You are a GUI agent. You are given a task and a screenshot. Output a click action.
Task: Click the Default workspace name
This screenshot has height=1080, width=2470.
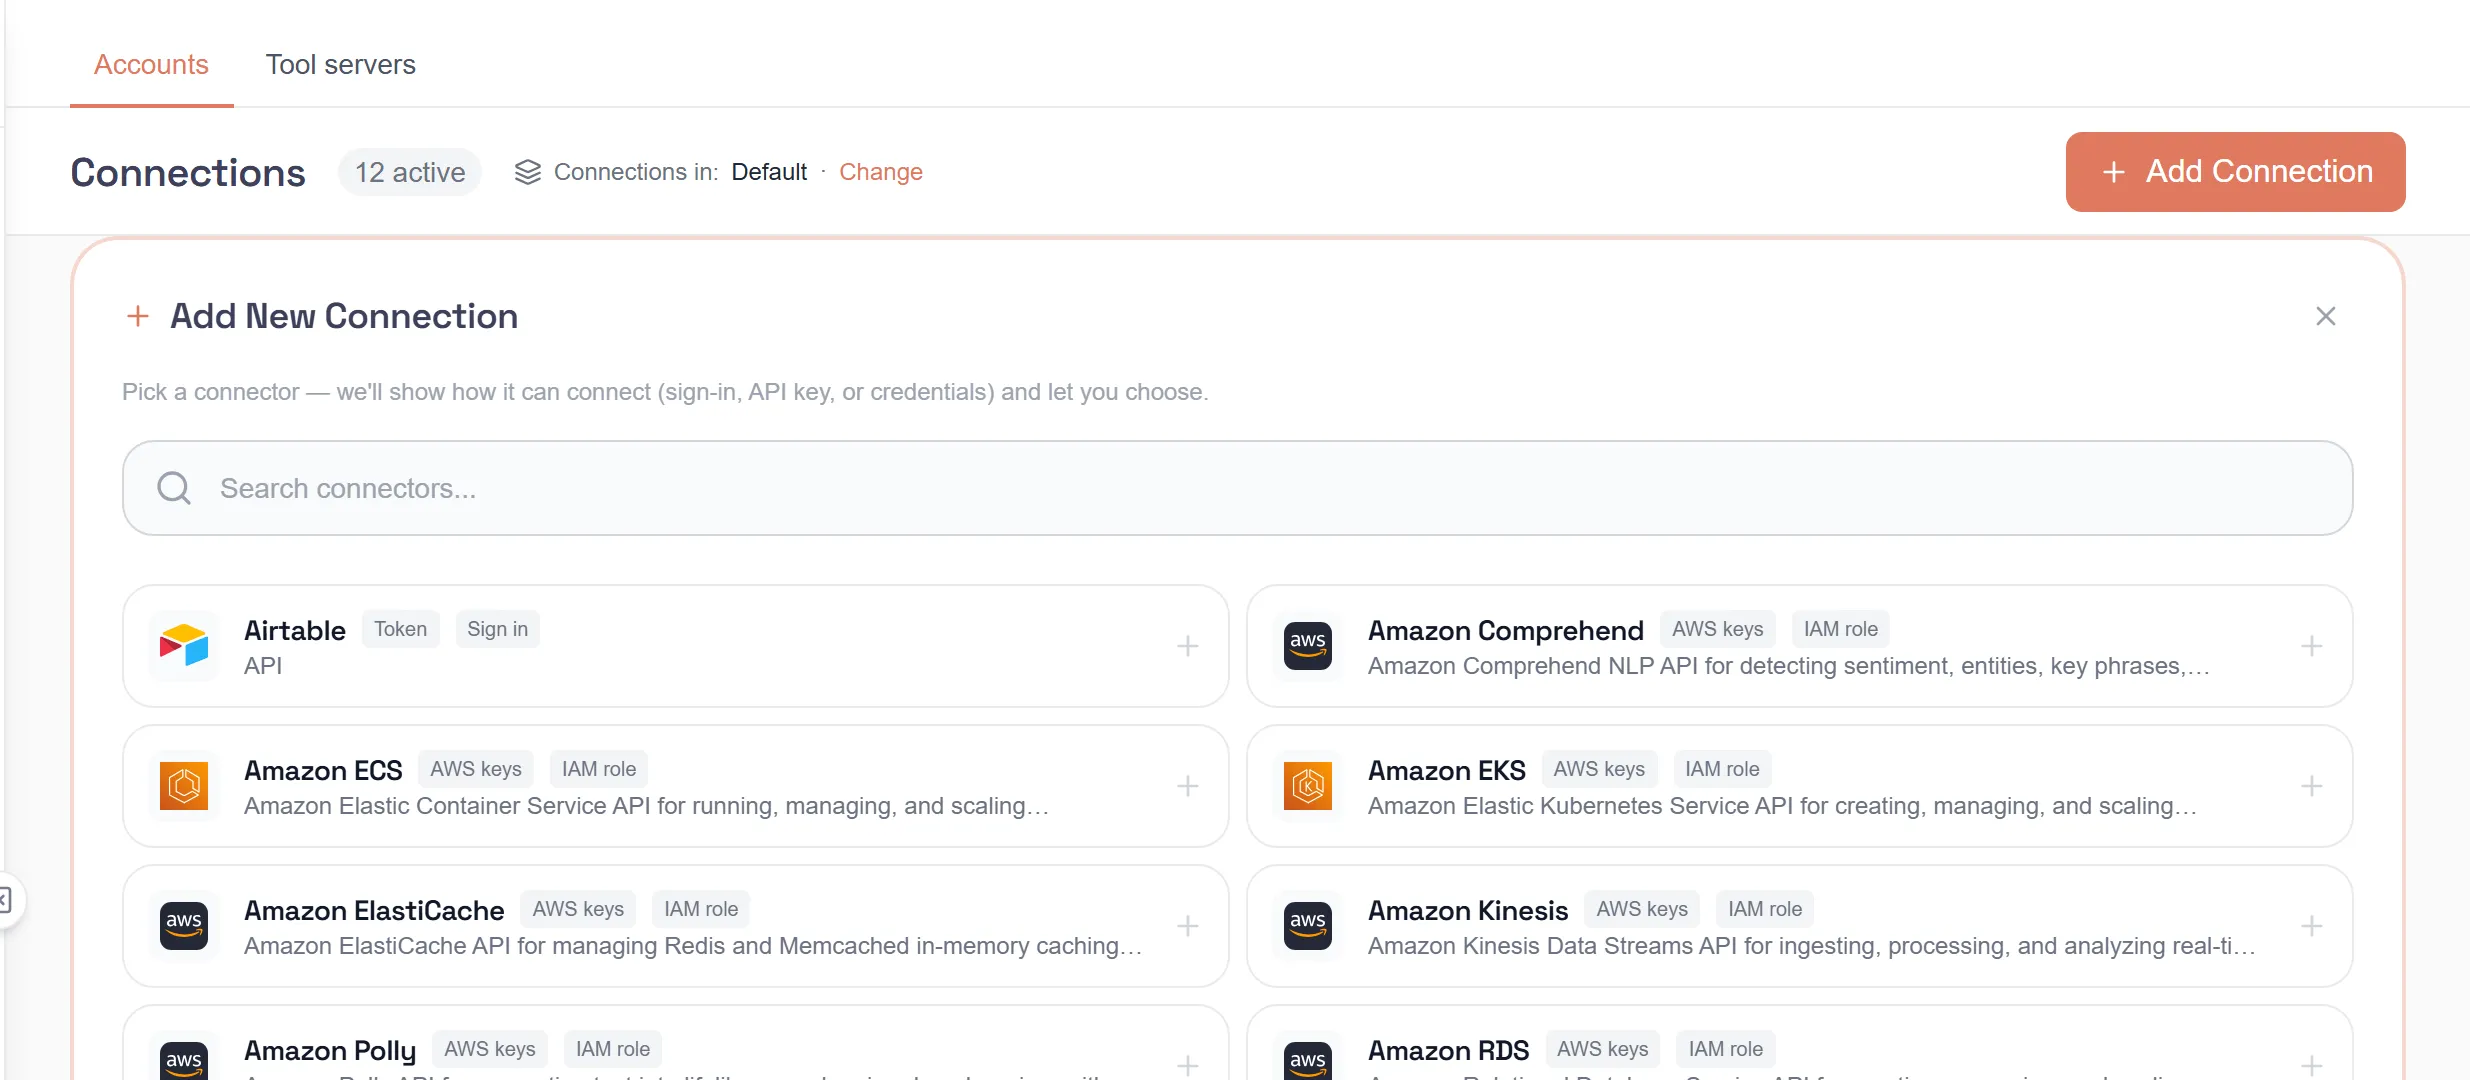tap(769, 172)
